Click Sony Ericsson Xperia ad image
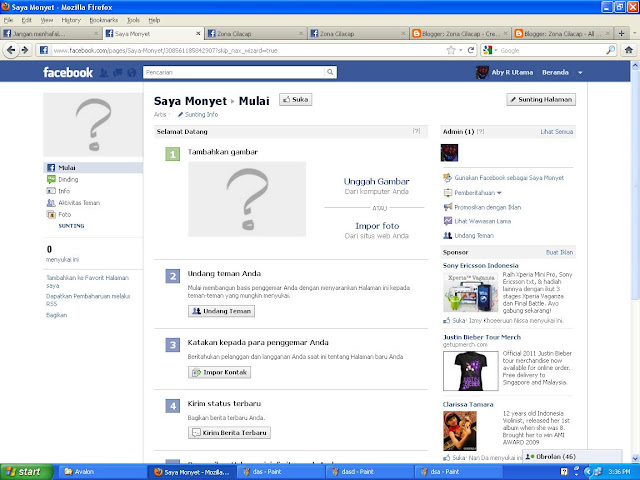640x480 pixels. coord(471,292)
